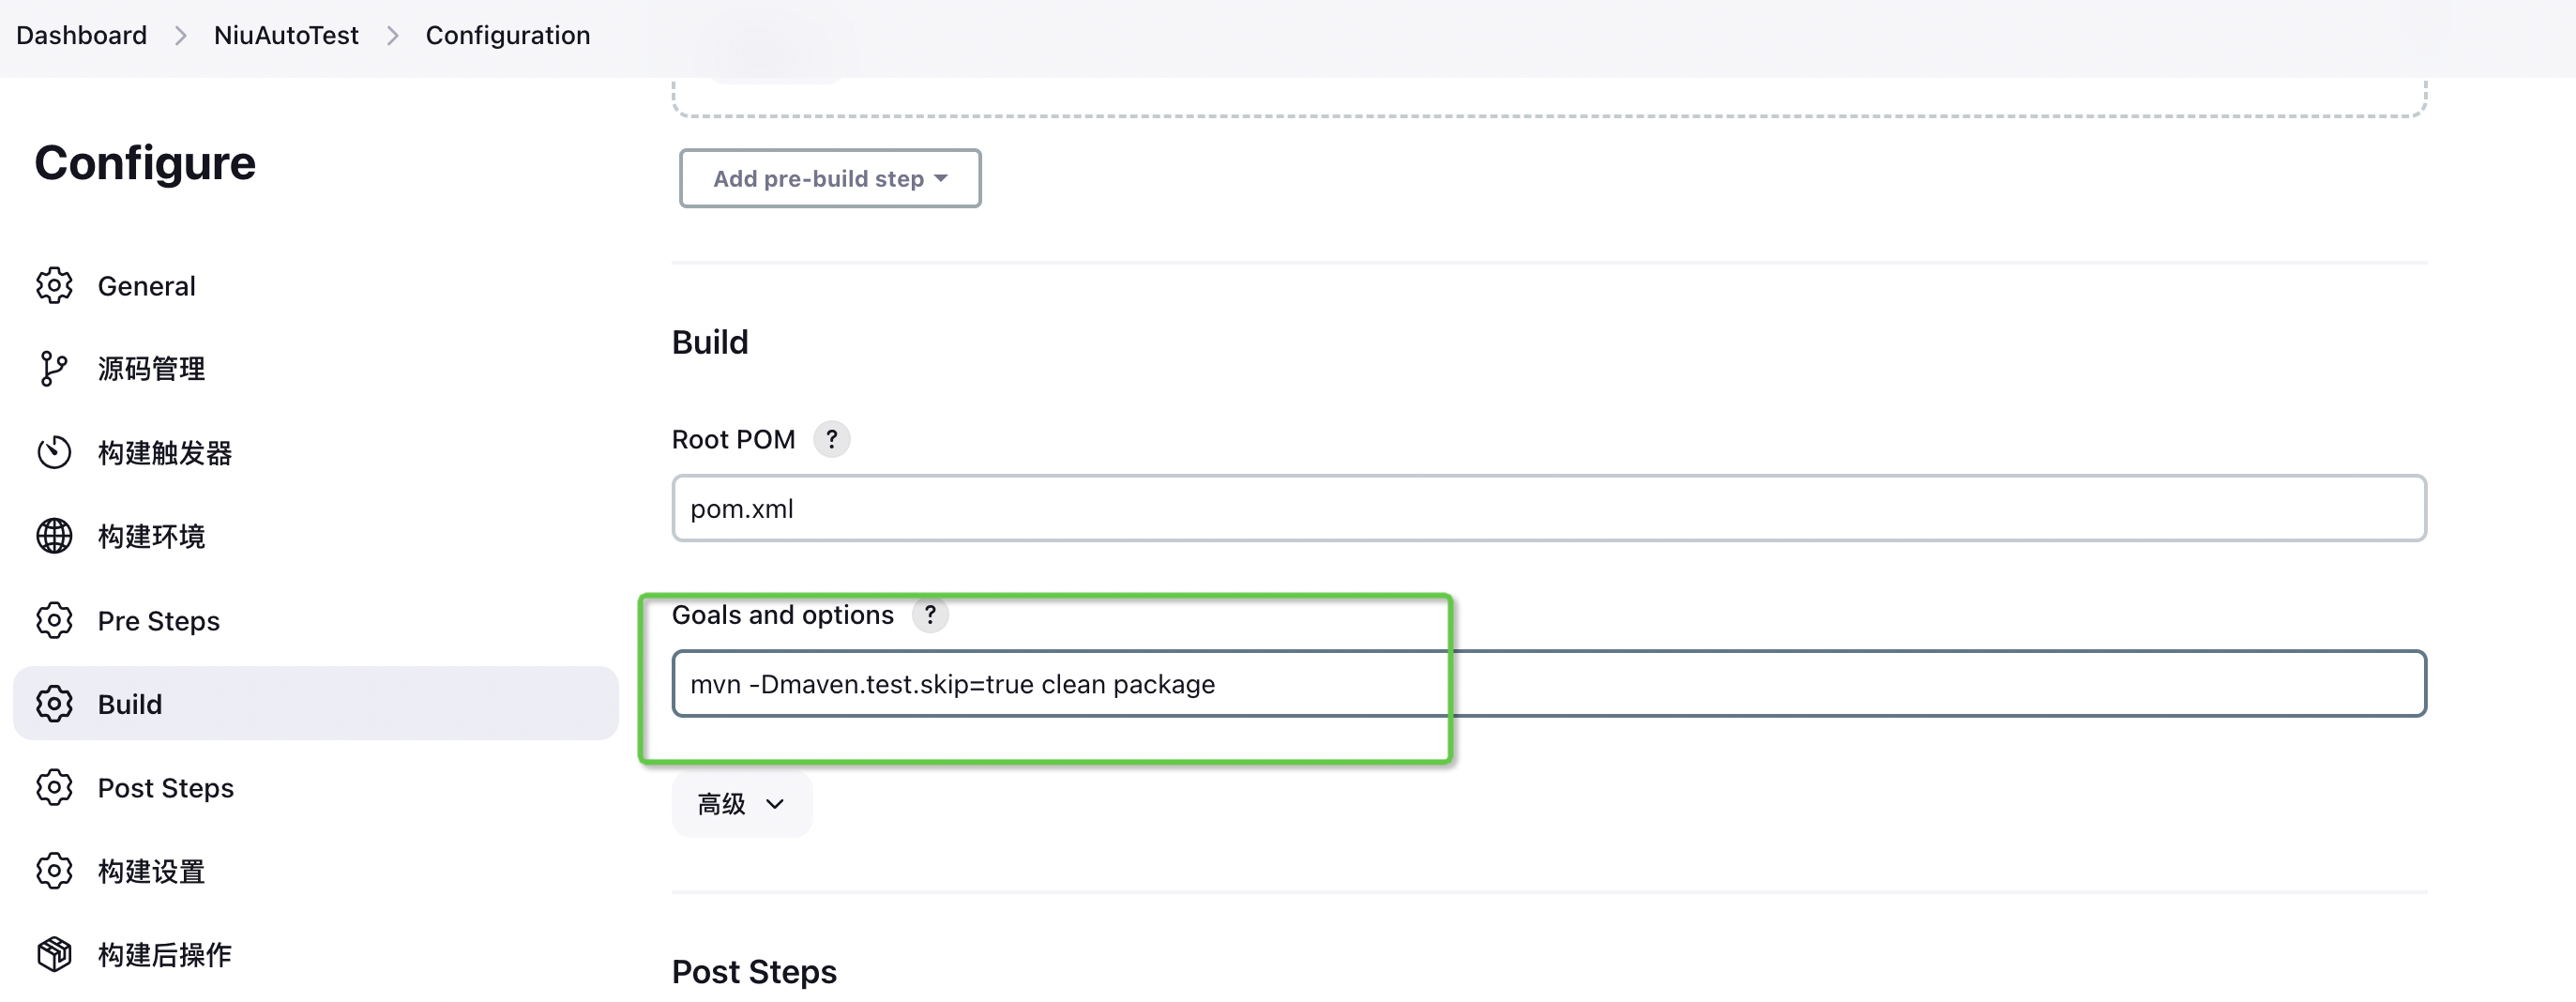Click the branch icon for 源码管理
2576x1002 pixels.
53,369
